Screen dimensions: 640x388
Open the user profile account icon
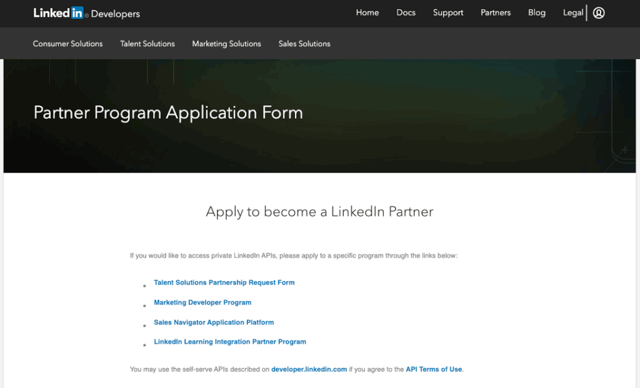pyautogui.click(x=598, y=13)
